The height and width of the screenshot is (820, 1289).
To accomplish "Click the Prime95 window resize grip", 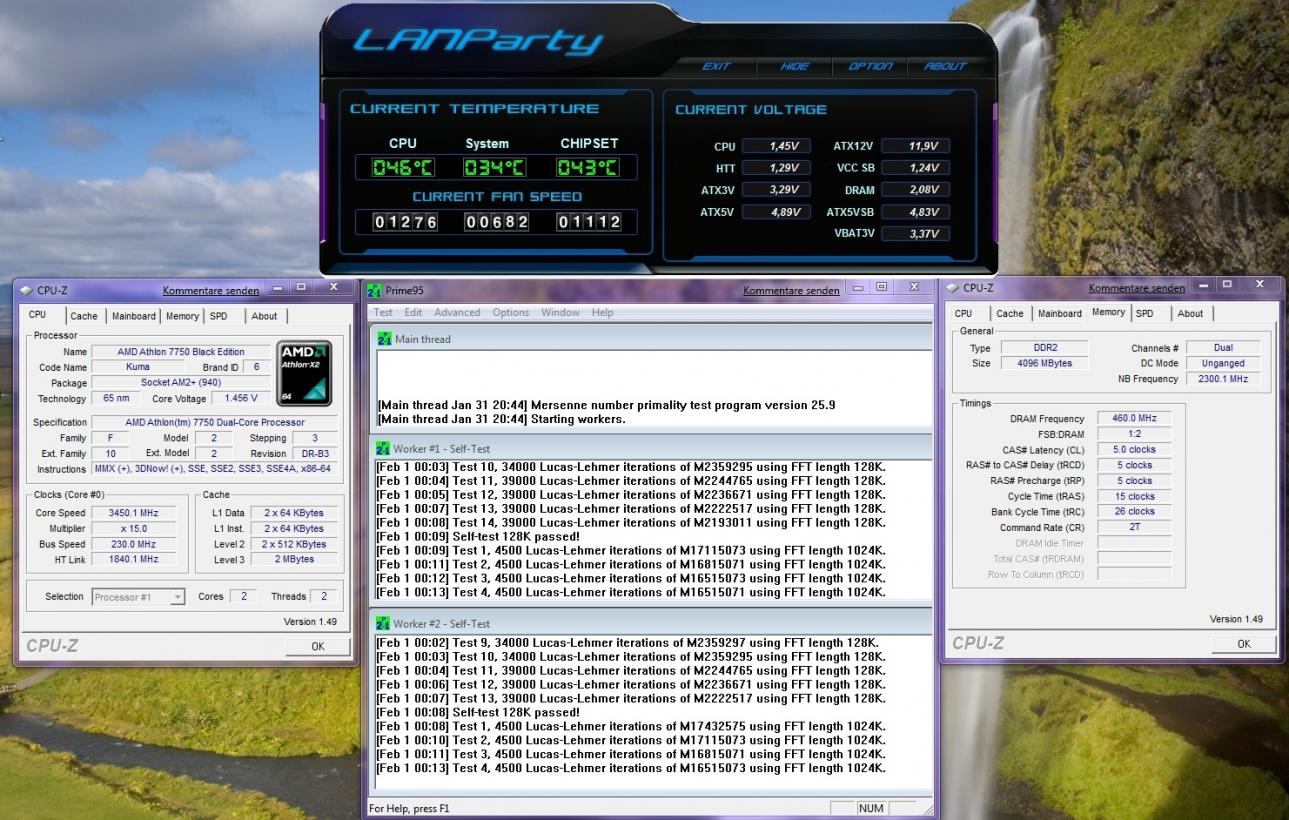I will click(x=926, y=810).
